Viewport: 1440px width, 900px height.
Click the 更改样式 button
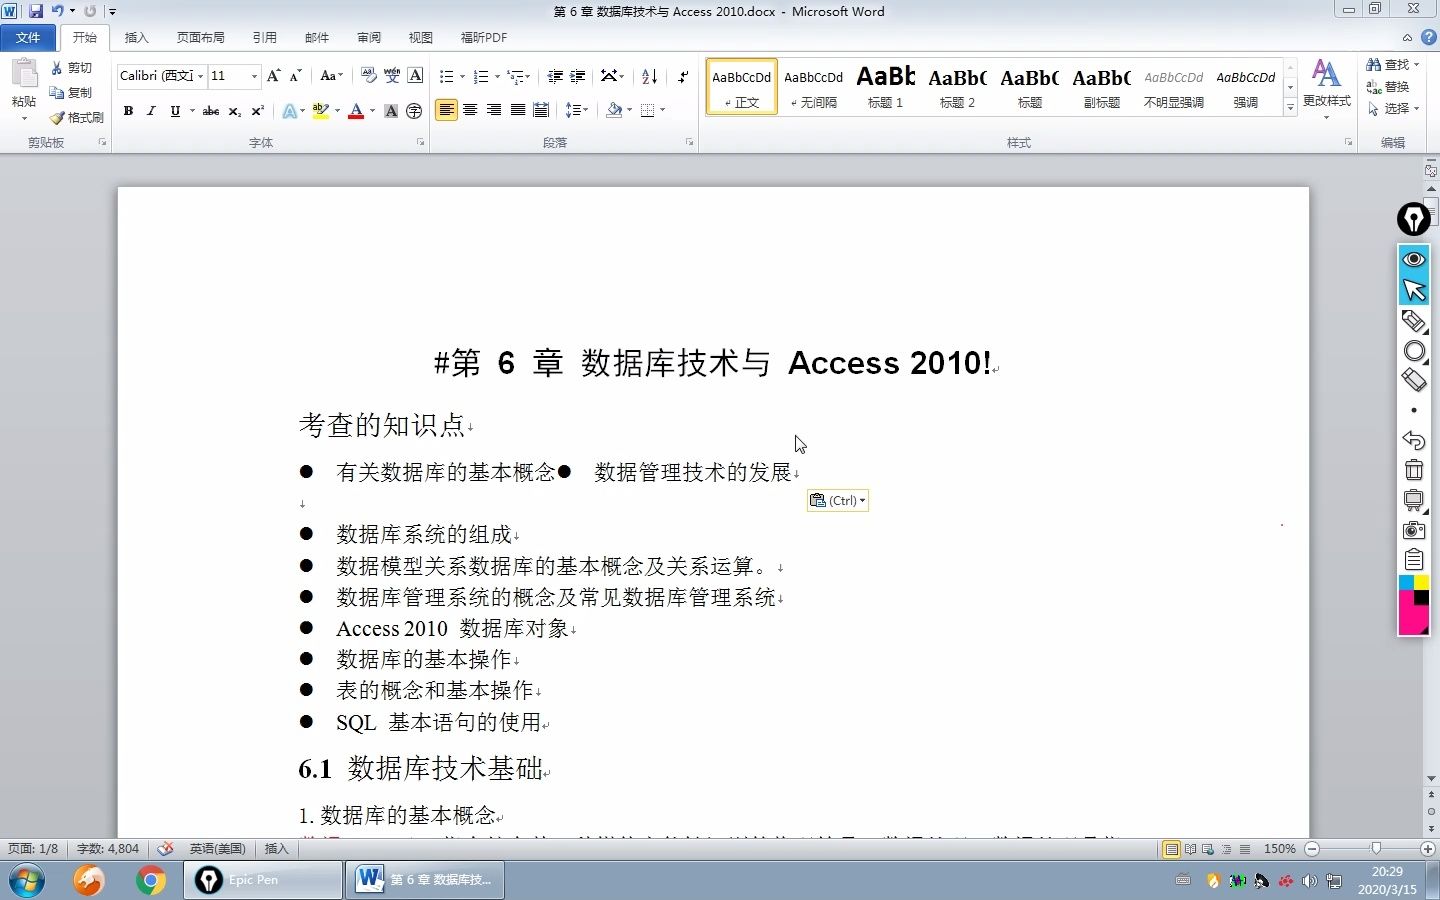click(x=1327, y=88)
